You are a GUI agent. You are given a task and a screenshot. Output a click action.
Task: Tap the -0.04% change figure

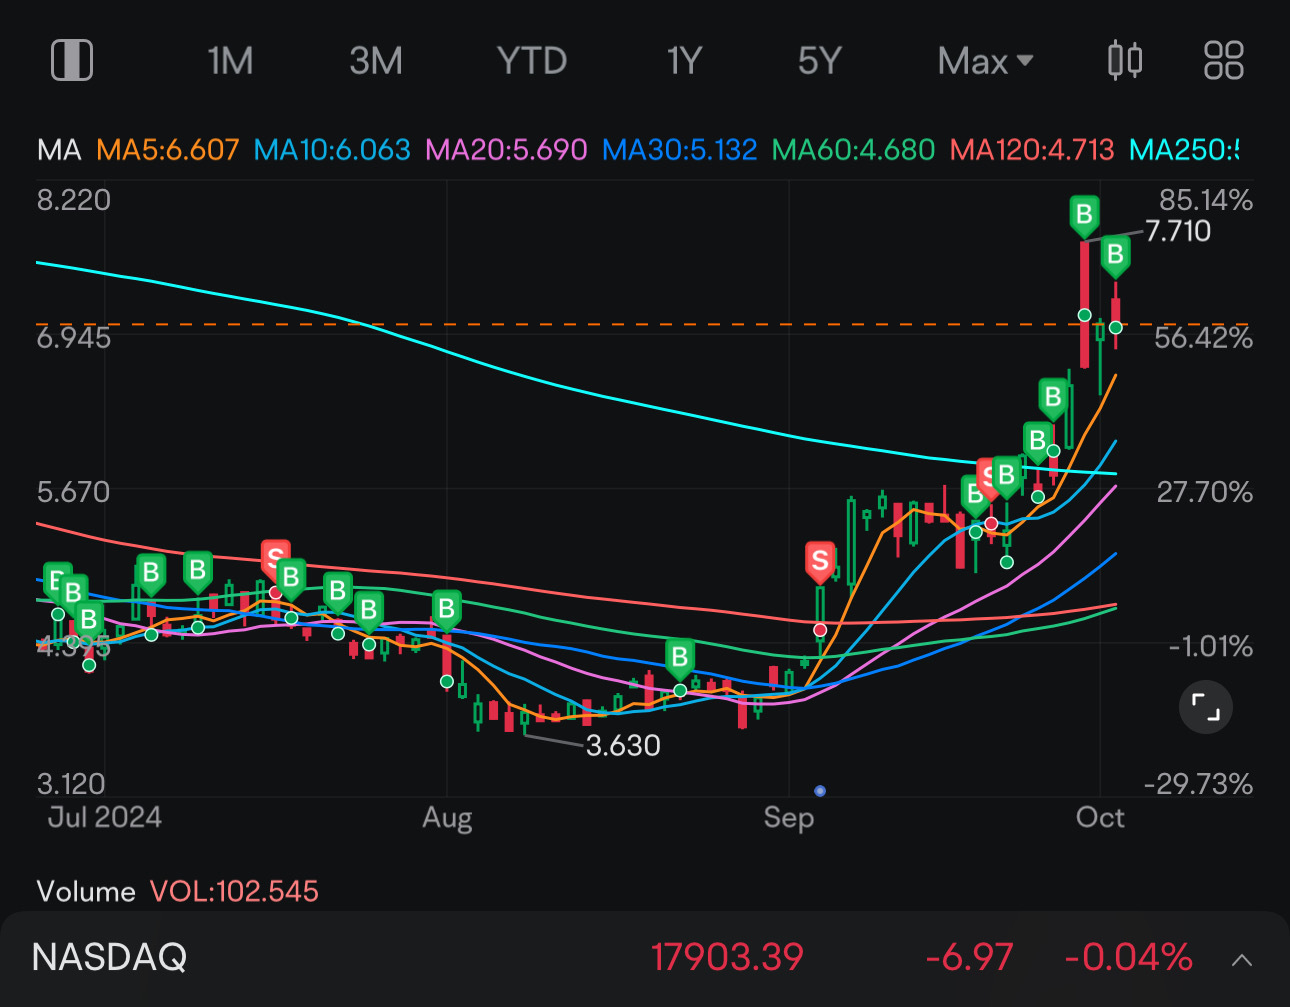coord(1128,957)
